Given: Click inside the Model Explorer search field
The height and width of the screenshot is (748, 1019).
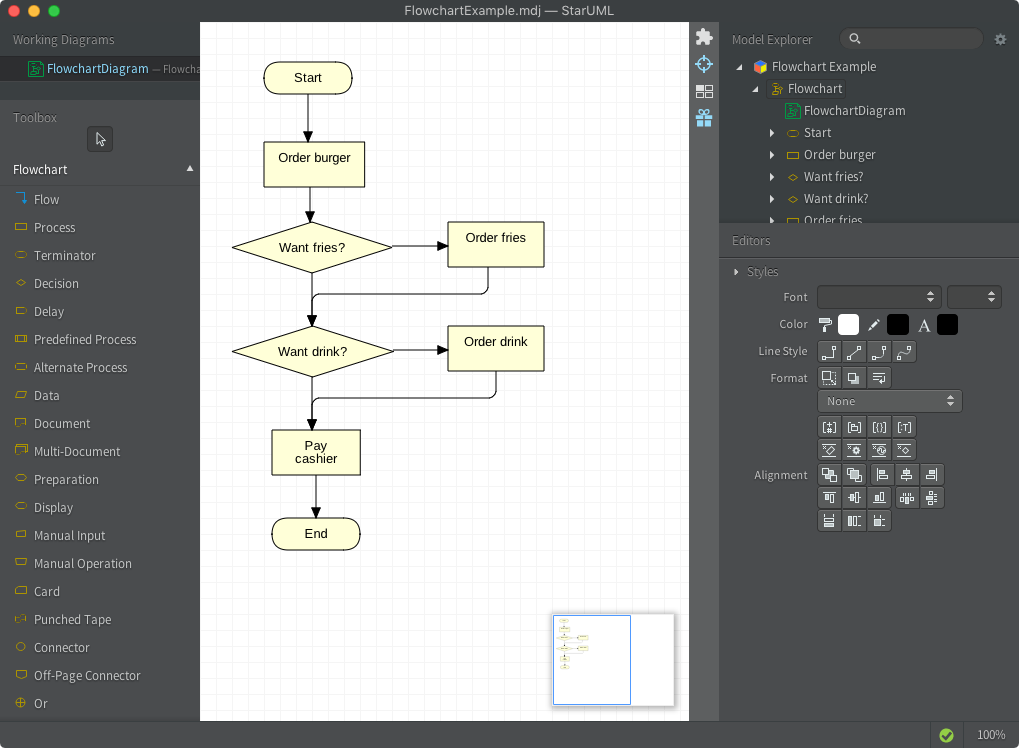Looking at the screenshot, I should (910, 38).
